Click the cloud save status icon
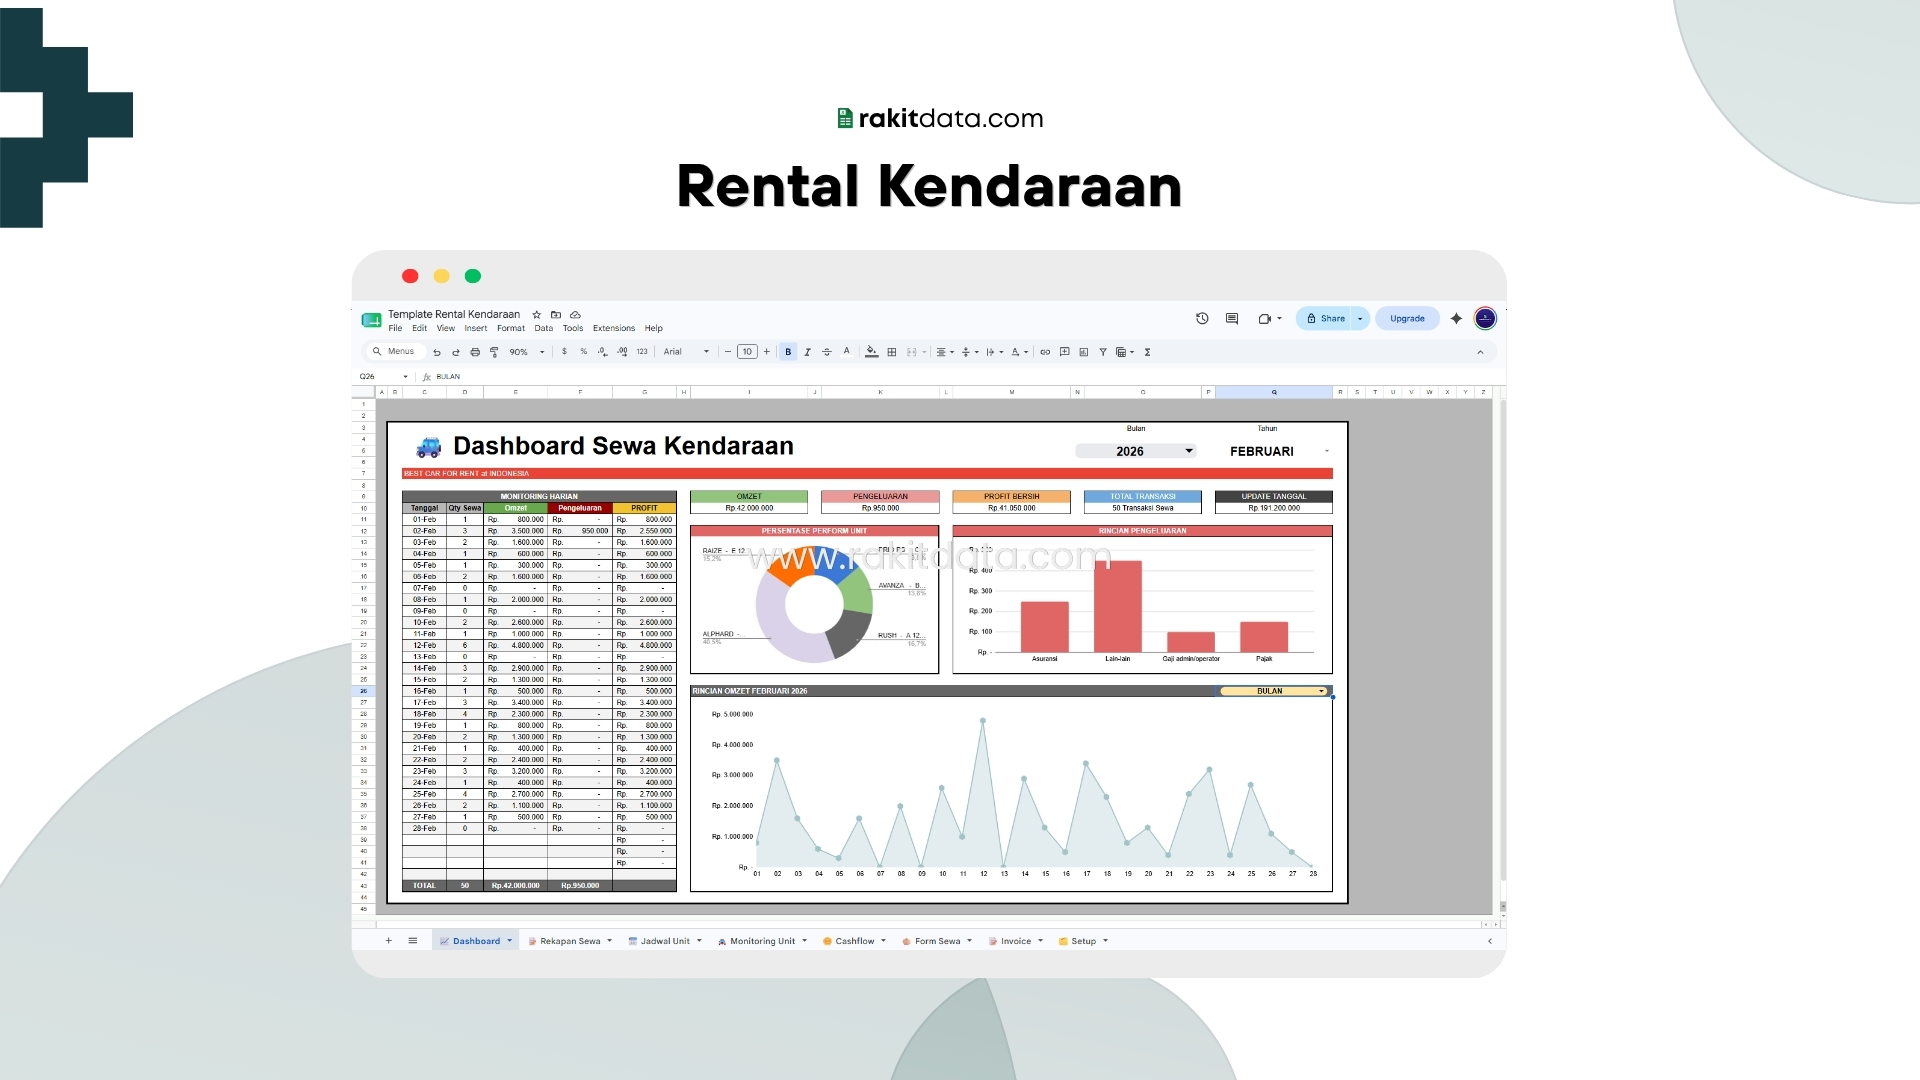 pyautogui.click(x=575, y=314)
